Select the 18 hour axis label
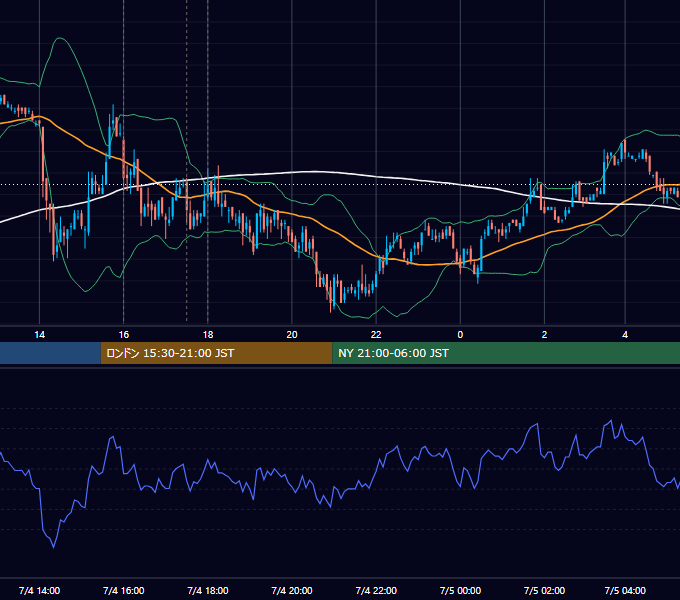 [x=208, y=335]
